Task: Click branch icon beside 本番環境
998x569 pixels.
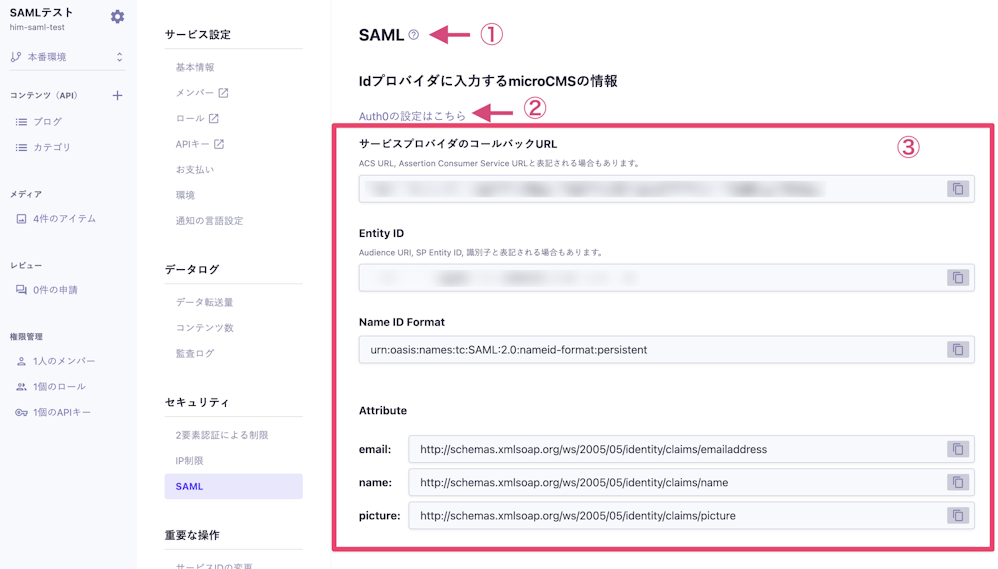Action: [x=16, y=57]
